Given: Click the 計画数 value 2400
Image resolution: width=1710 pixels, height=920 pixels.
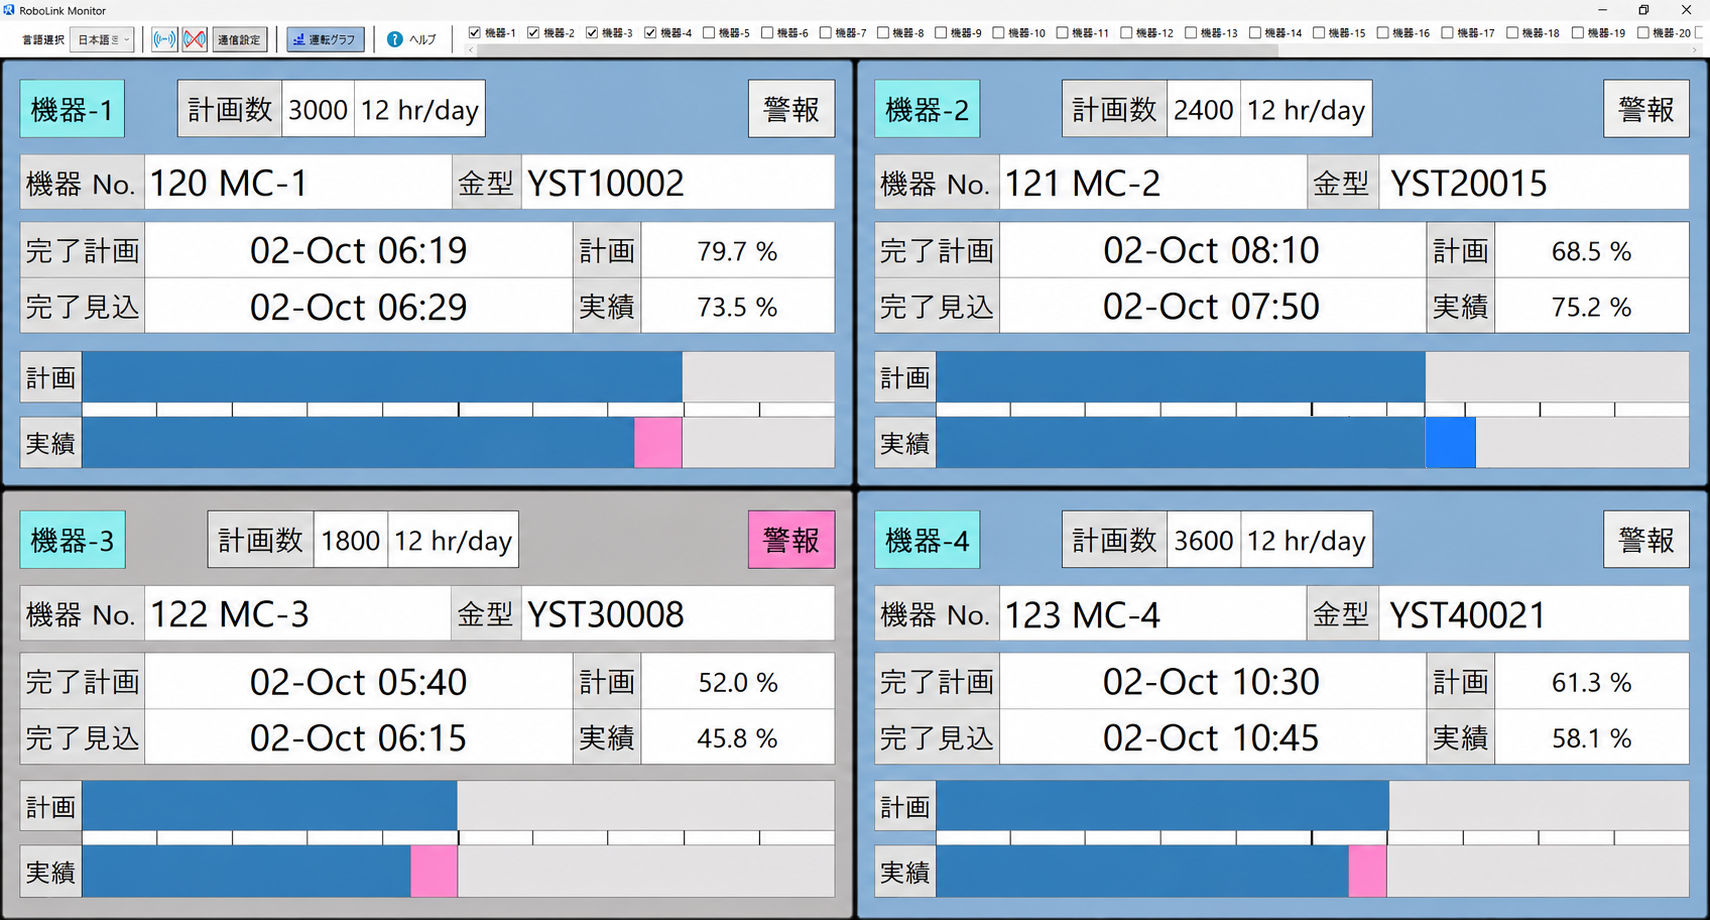Looking at the screenshot, I should (x=1203, y=109).
